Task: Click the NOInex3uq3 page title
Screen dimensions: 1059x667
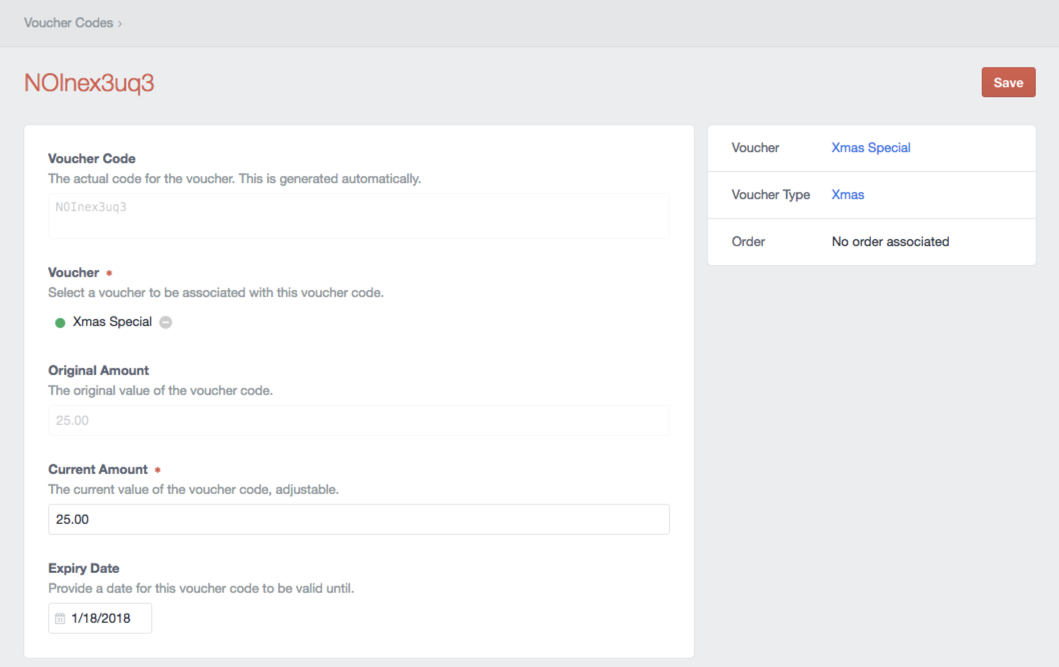Action: pos(89,83)
